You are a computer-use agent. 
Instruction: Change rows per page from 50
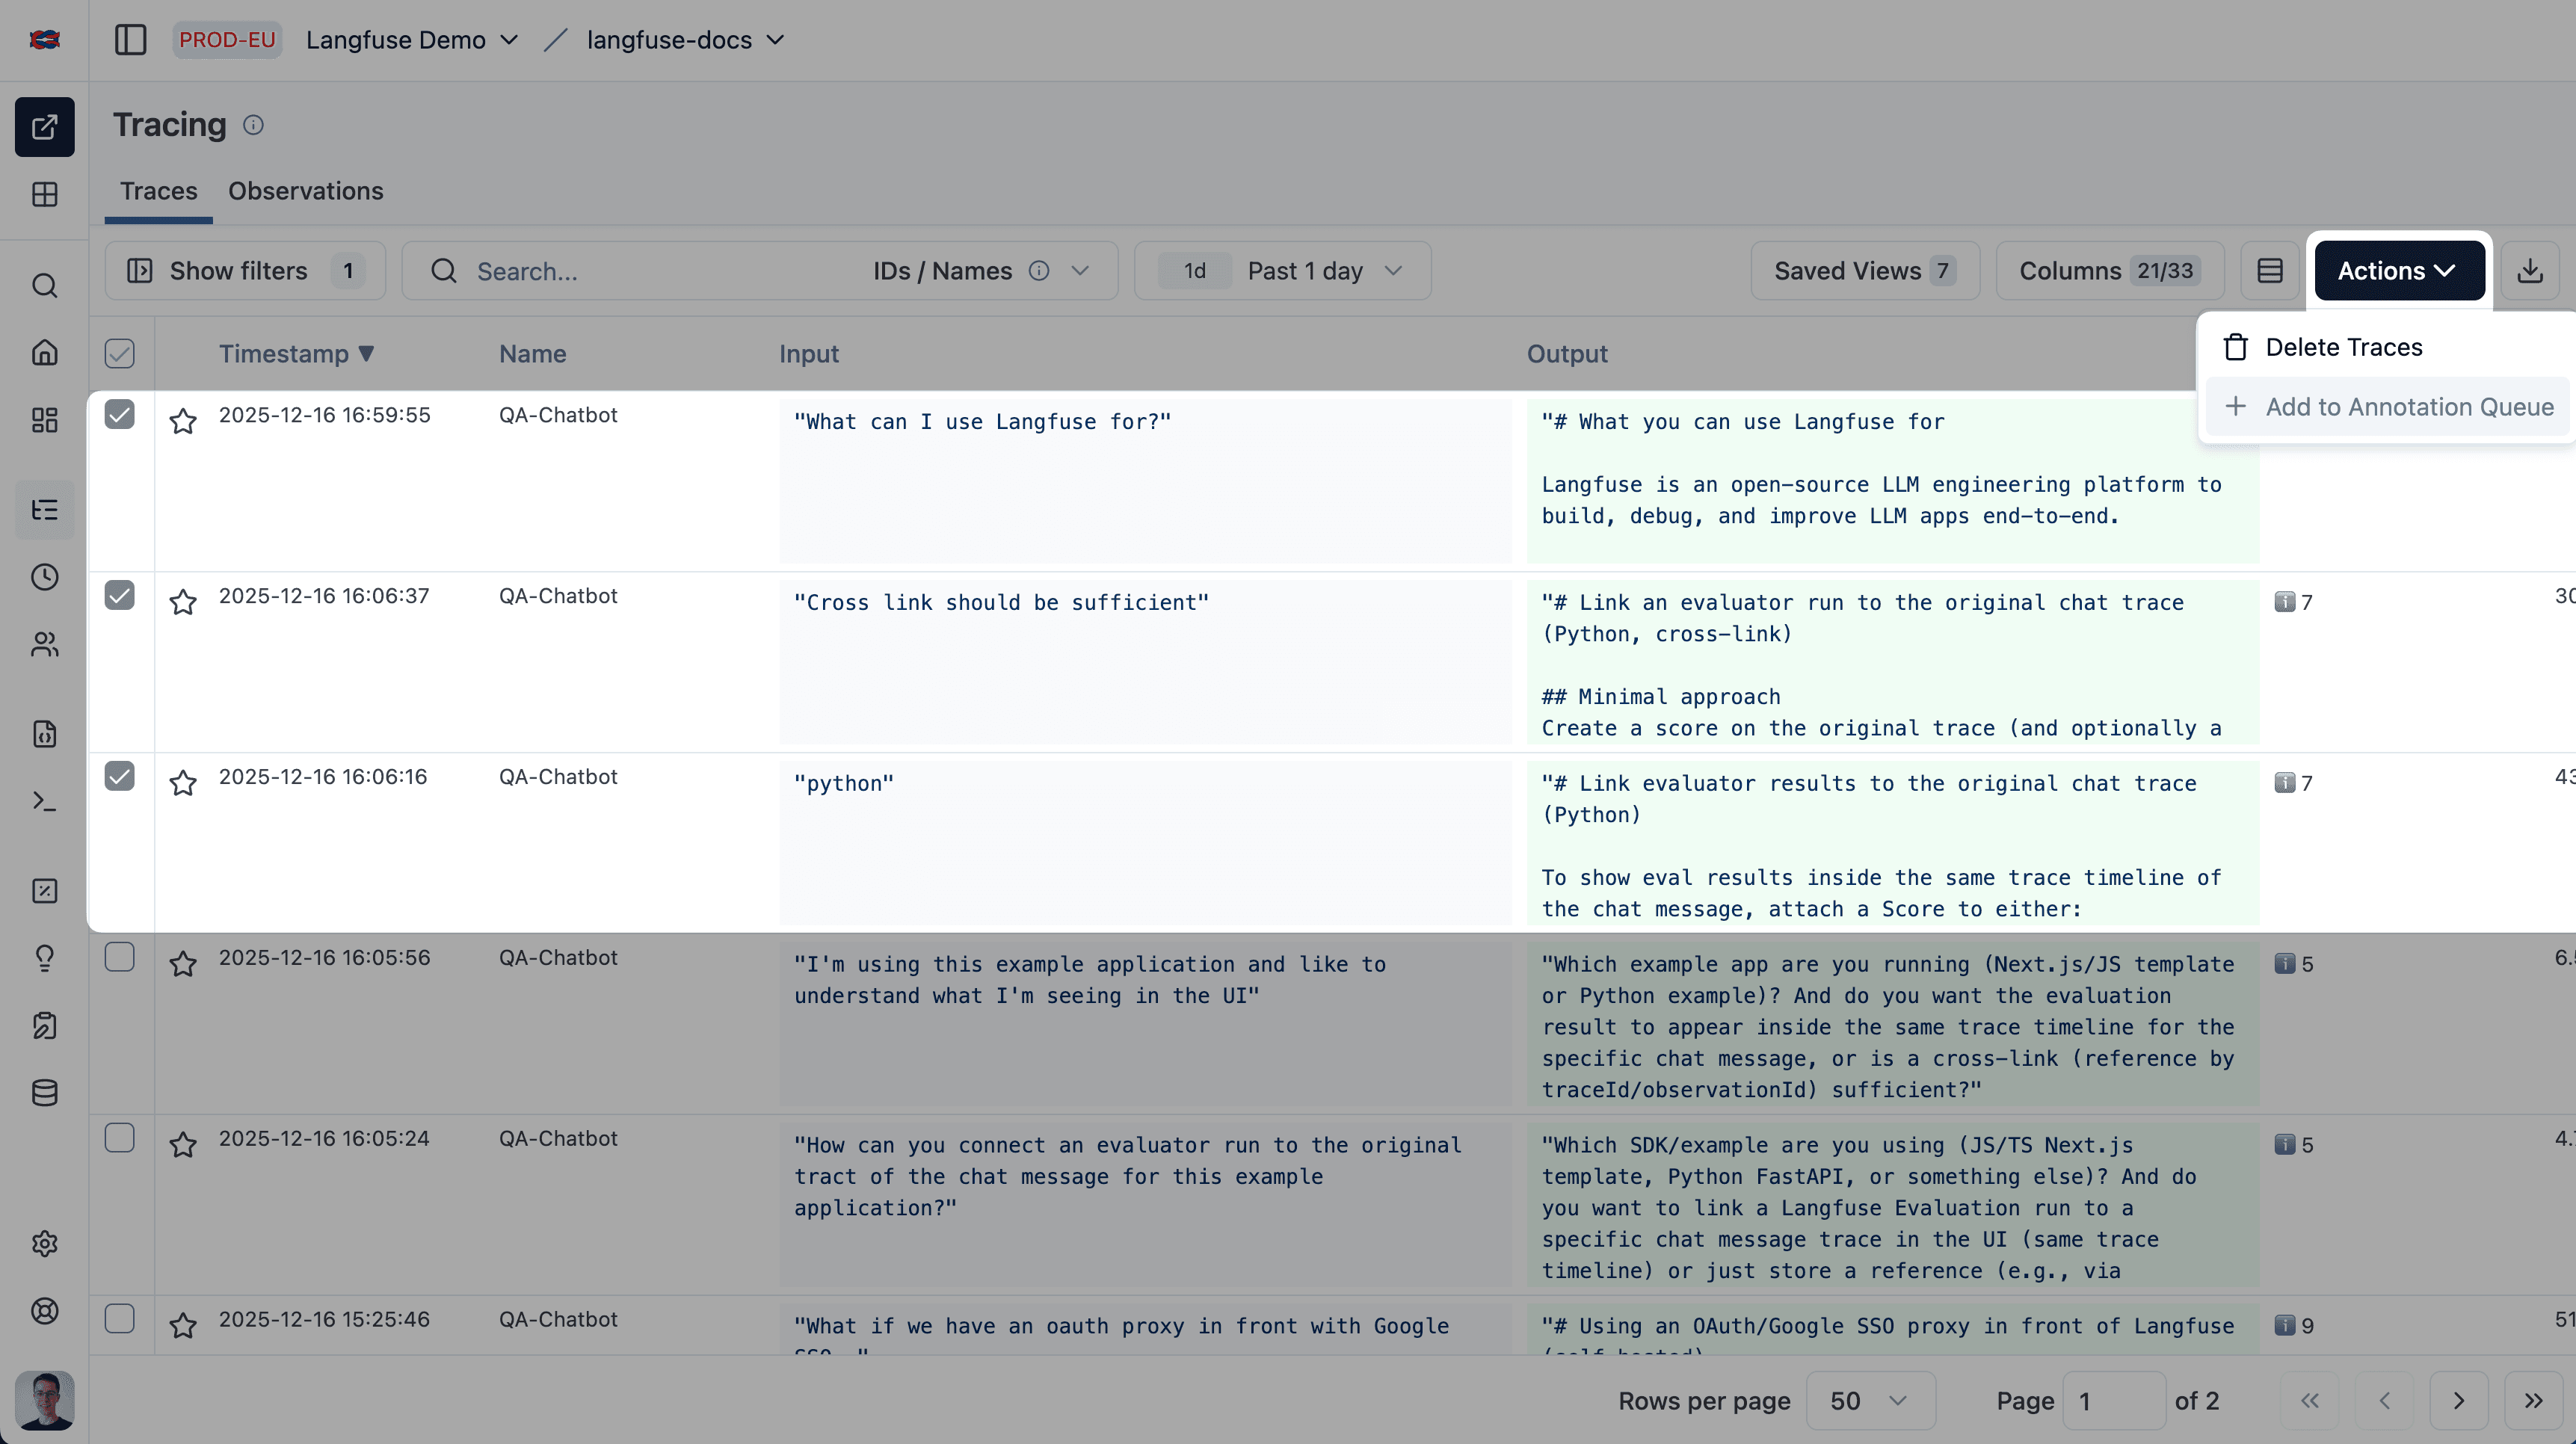click(x=1869, y=1400)
